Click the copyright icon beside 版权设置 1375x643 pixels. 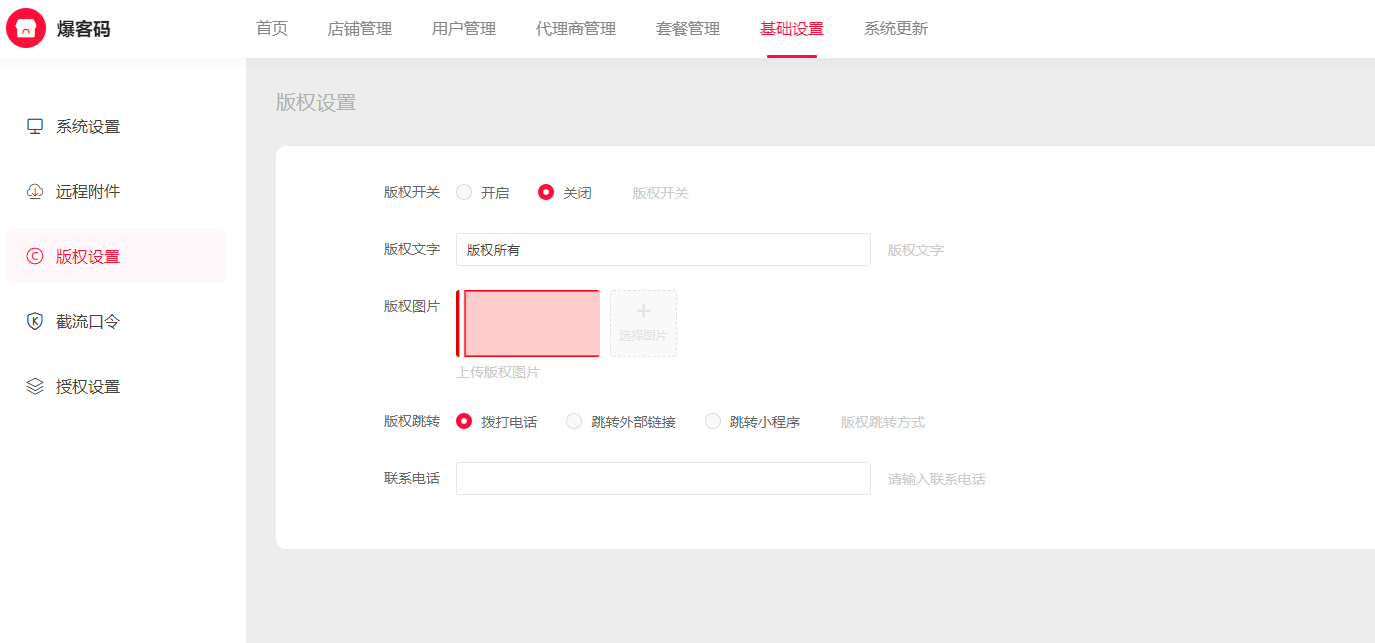tap(35, 256)
